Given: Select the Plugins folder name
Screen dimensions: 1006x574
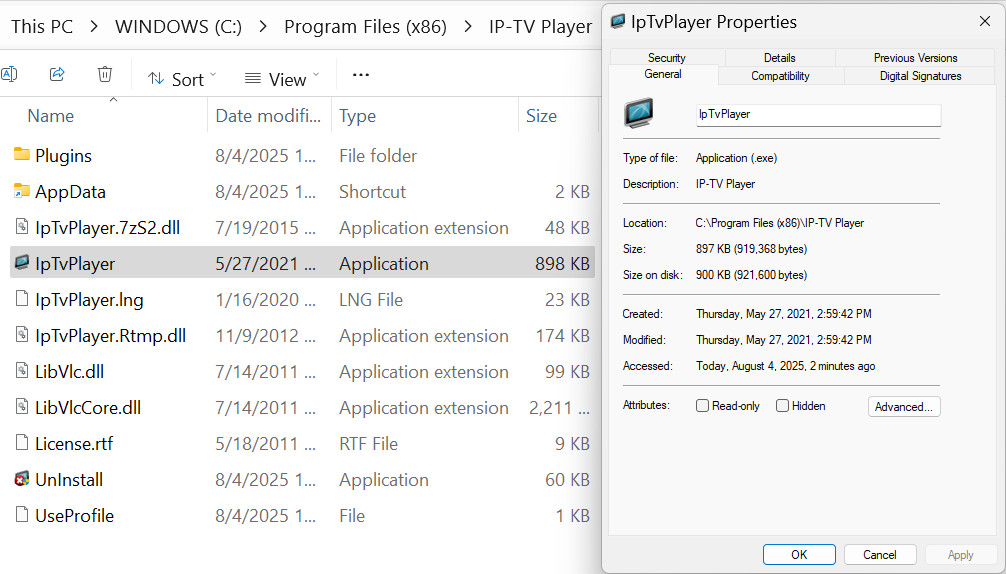Looking at the screenshot, I should click(x=64, y=156).
